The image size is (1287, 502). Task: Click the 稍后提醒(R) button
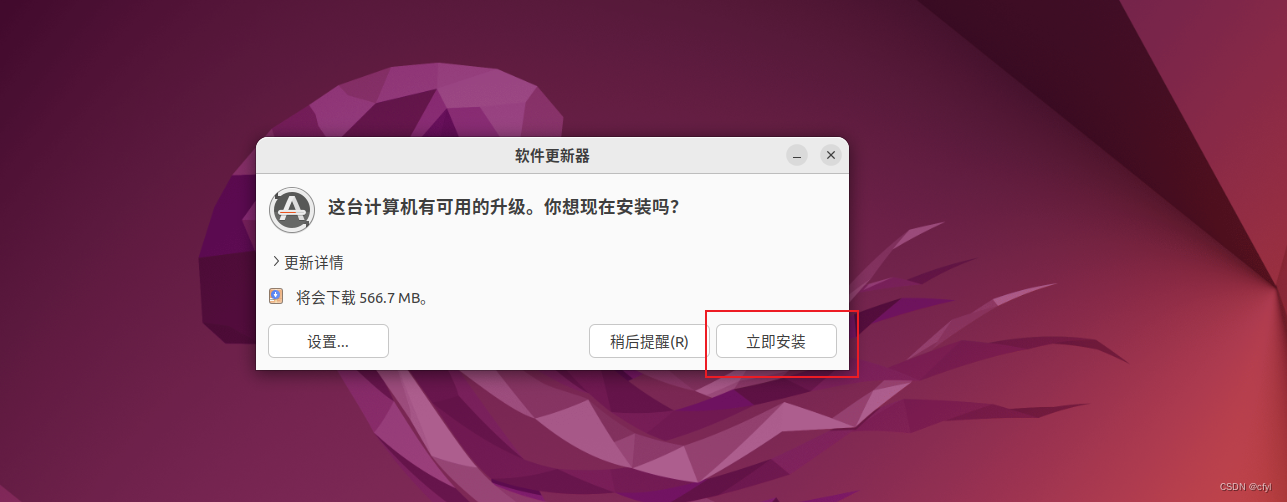coord(649,341)
